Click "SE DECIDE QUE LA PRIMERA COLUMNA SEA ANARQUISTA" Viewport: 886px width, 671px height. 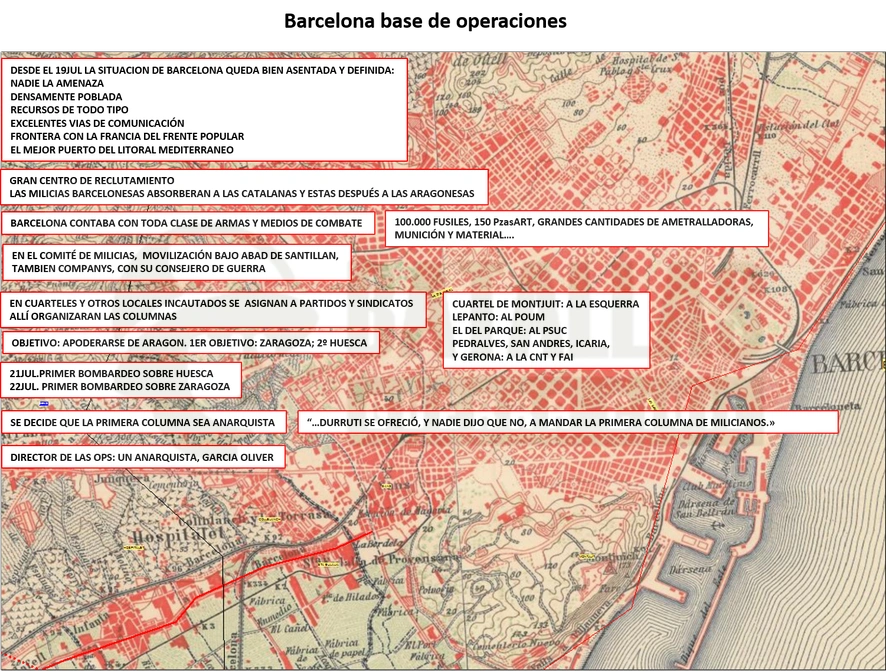[x=144, y=422]
